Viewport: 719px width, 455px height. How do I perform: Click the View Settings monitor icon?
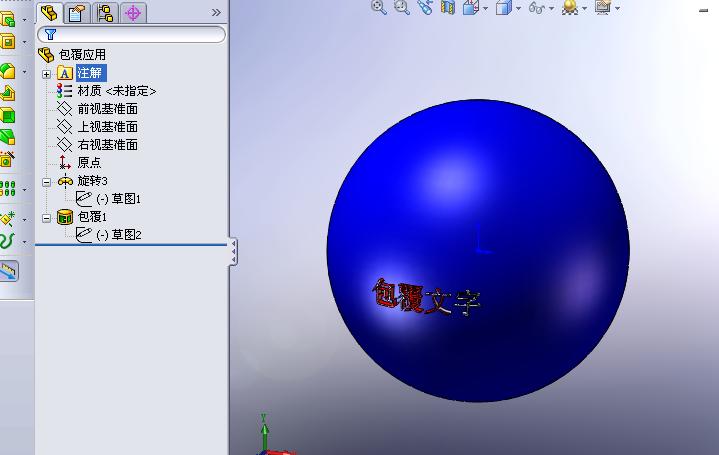point(603,7)
